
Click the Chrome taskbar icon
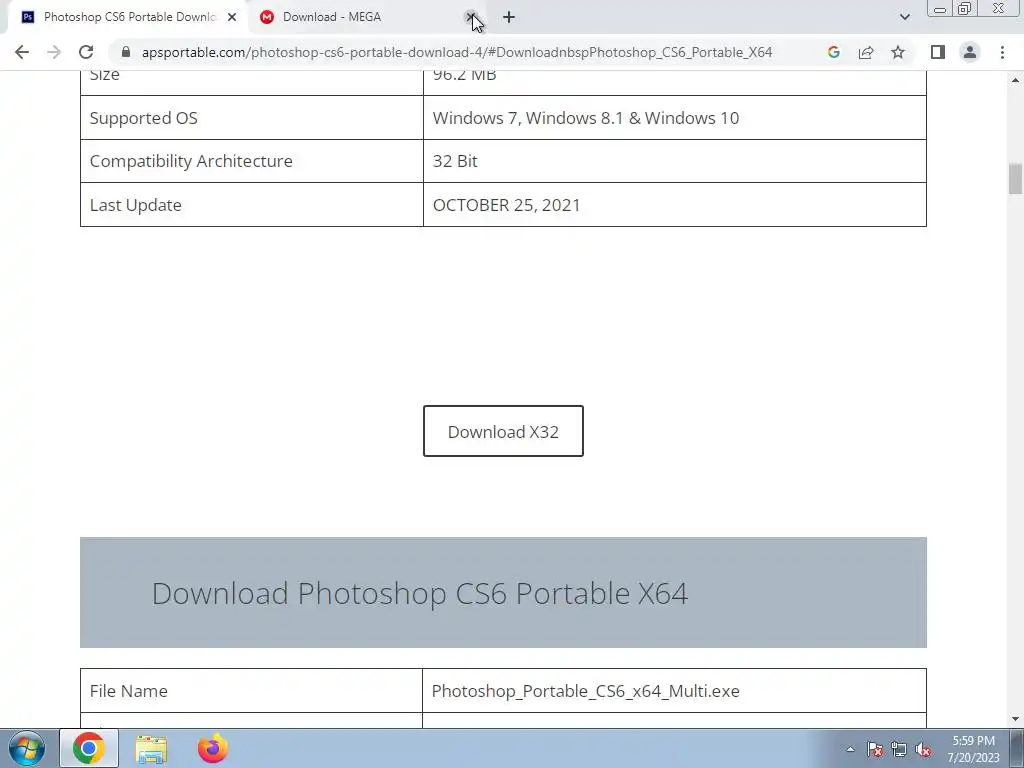pos(89,748)
